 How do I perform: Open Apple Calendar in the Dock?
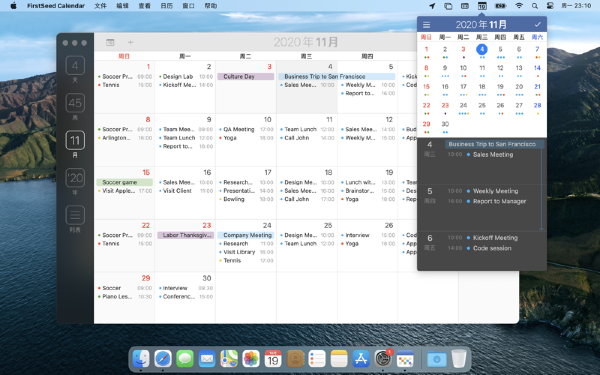(x=273, y=359)
